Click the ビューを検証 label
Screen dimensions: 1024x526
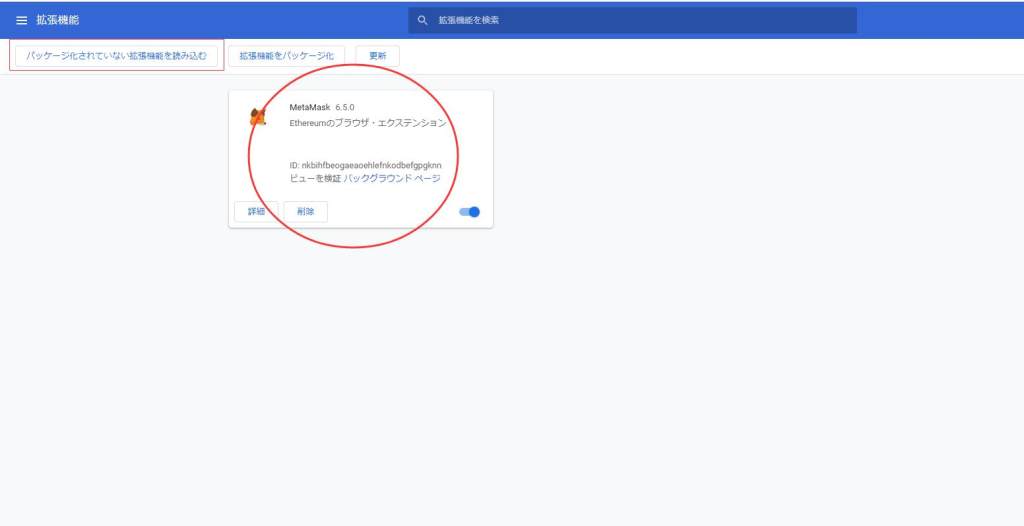[x=315, y=178]
